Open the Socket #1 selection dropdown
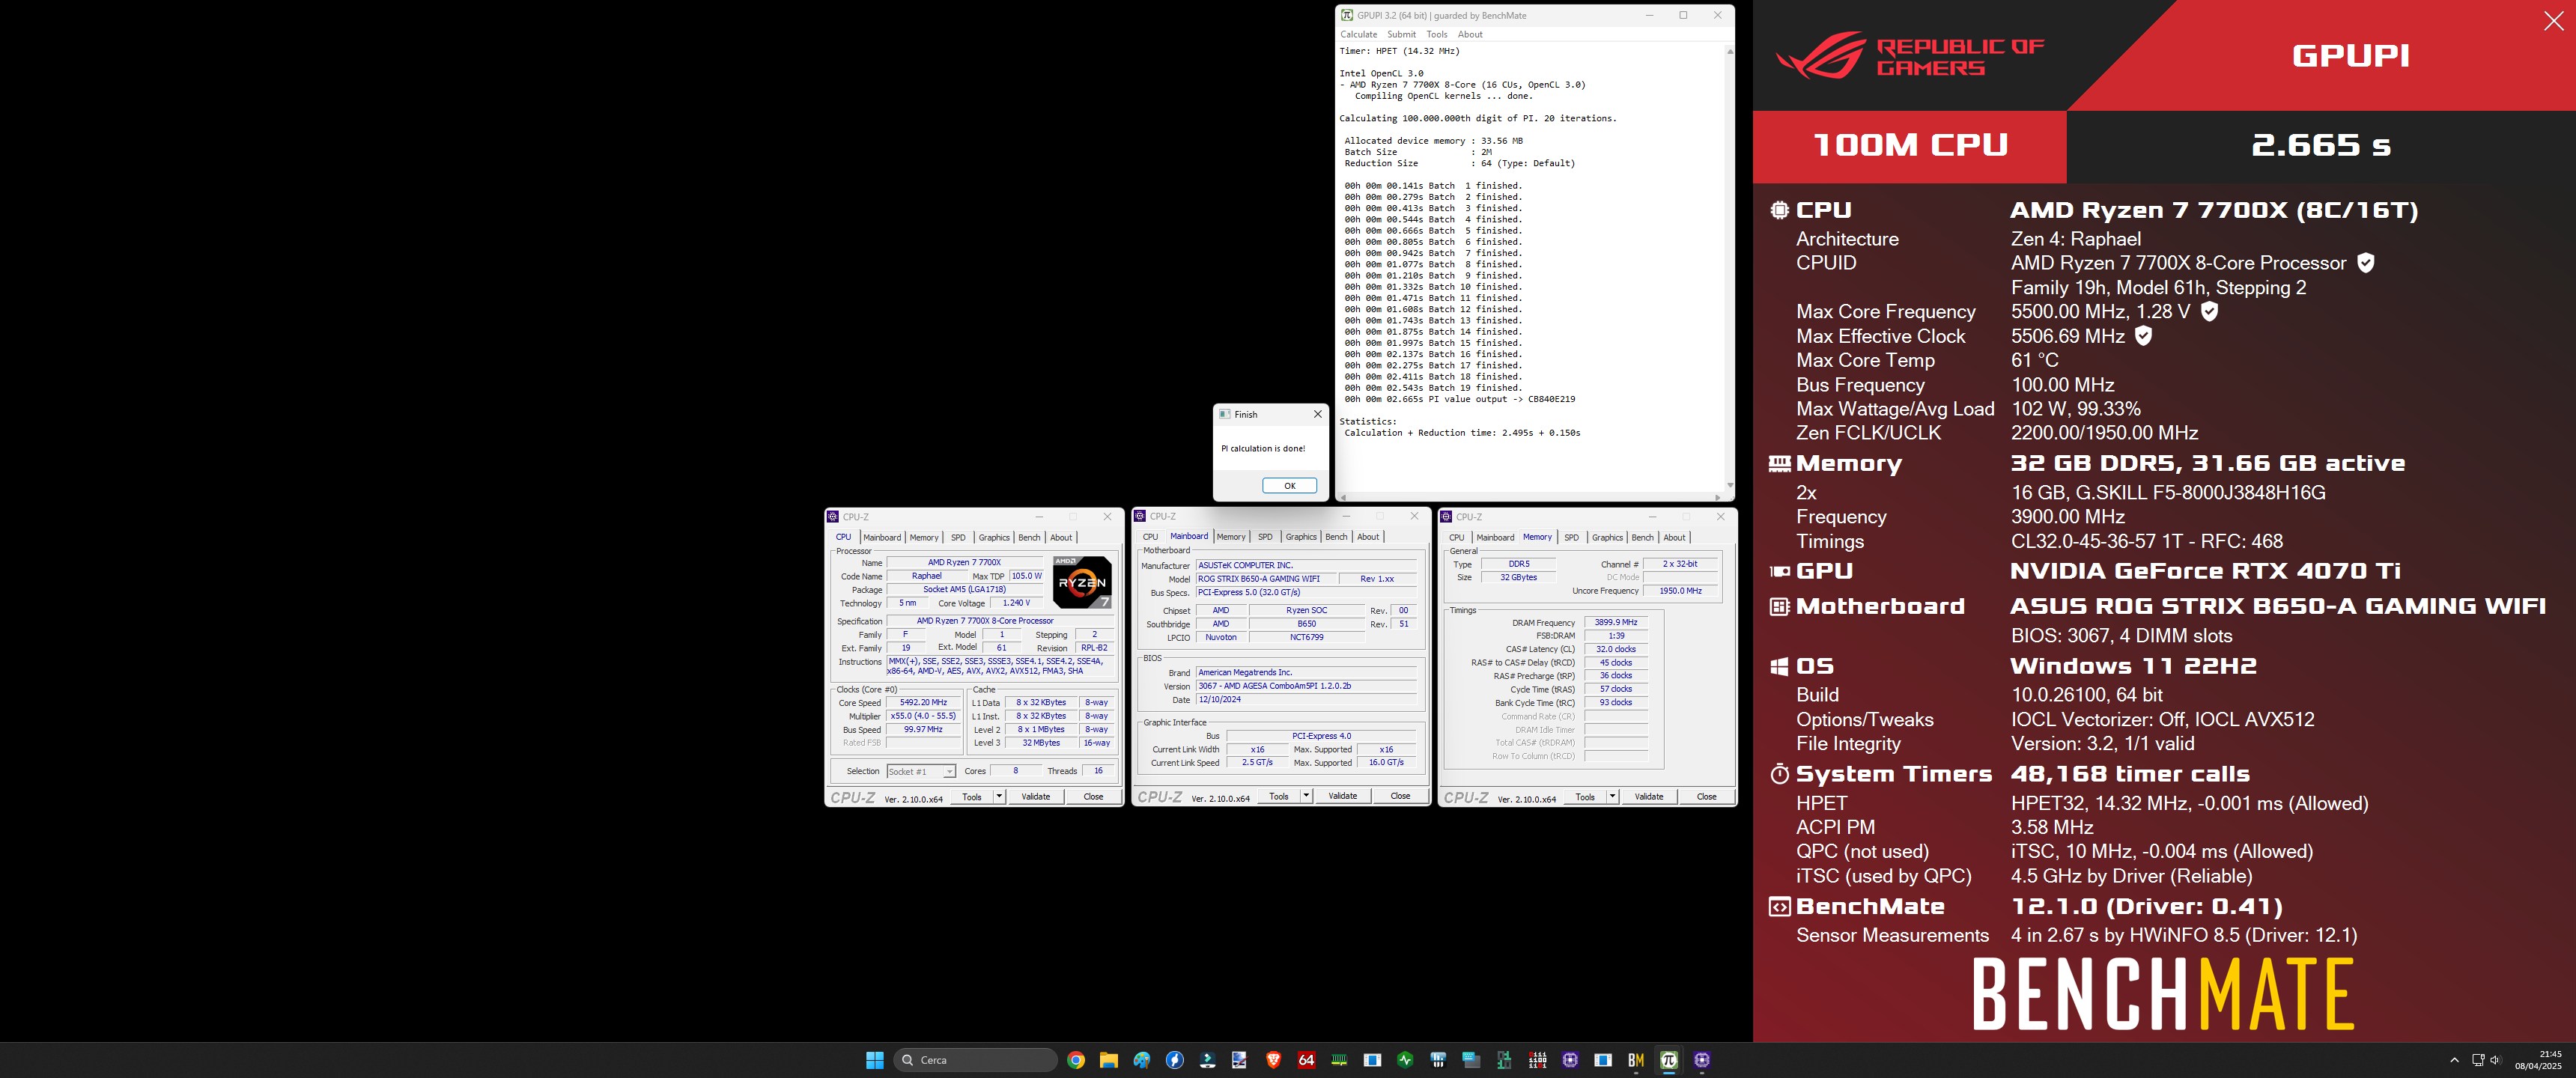Viewport: 2576px width, 1078px height. (921, 771)
